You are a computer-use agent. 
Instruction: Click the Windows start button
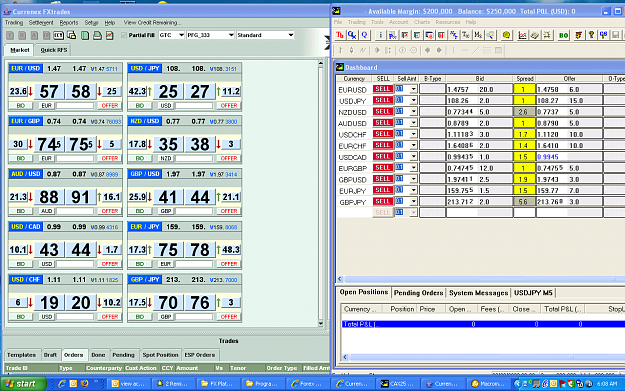23,384
